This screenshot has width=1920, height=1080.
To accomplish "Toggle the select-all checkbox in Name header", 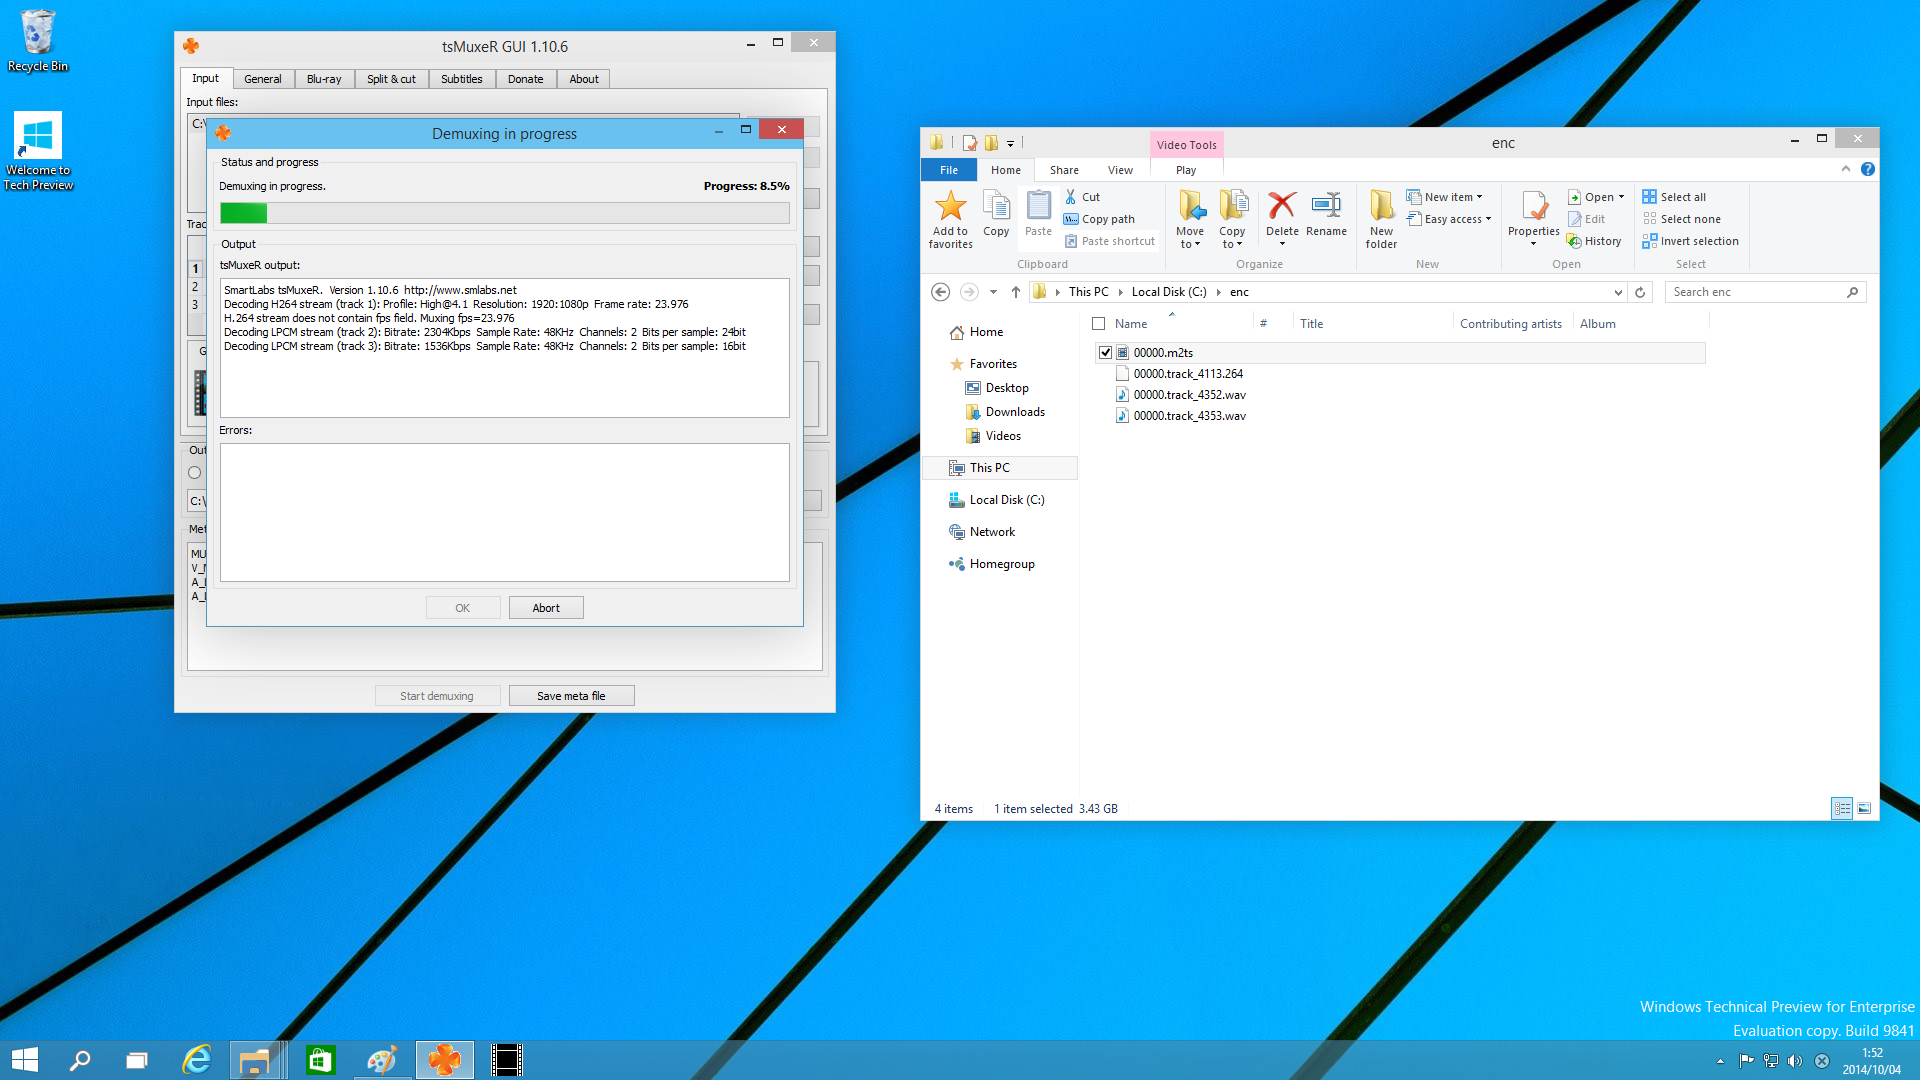I will pos(1098,324).
